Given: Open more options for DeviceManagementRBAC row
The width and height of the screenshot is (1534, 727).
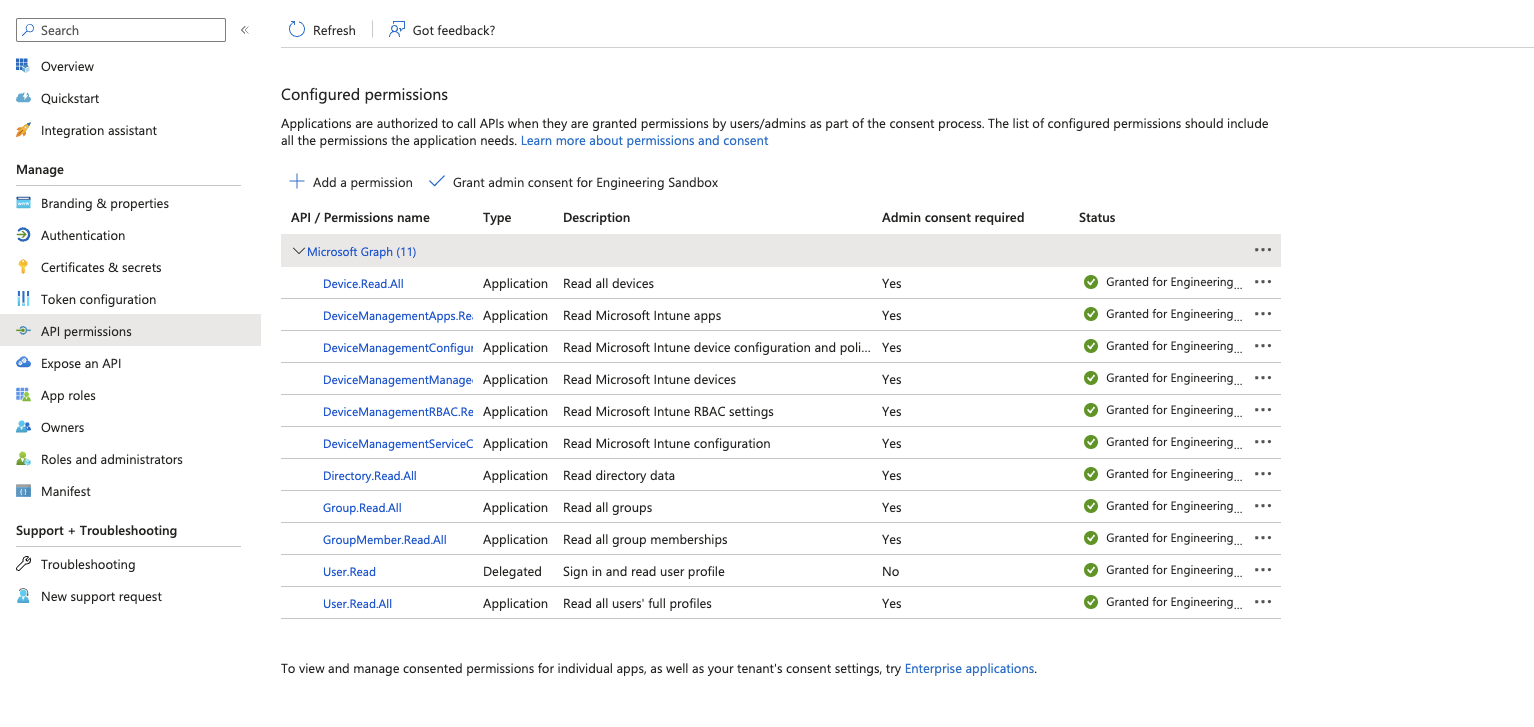Looking at the screenshot, I should [x=1263, y=410].
